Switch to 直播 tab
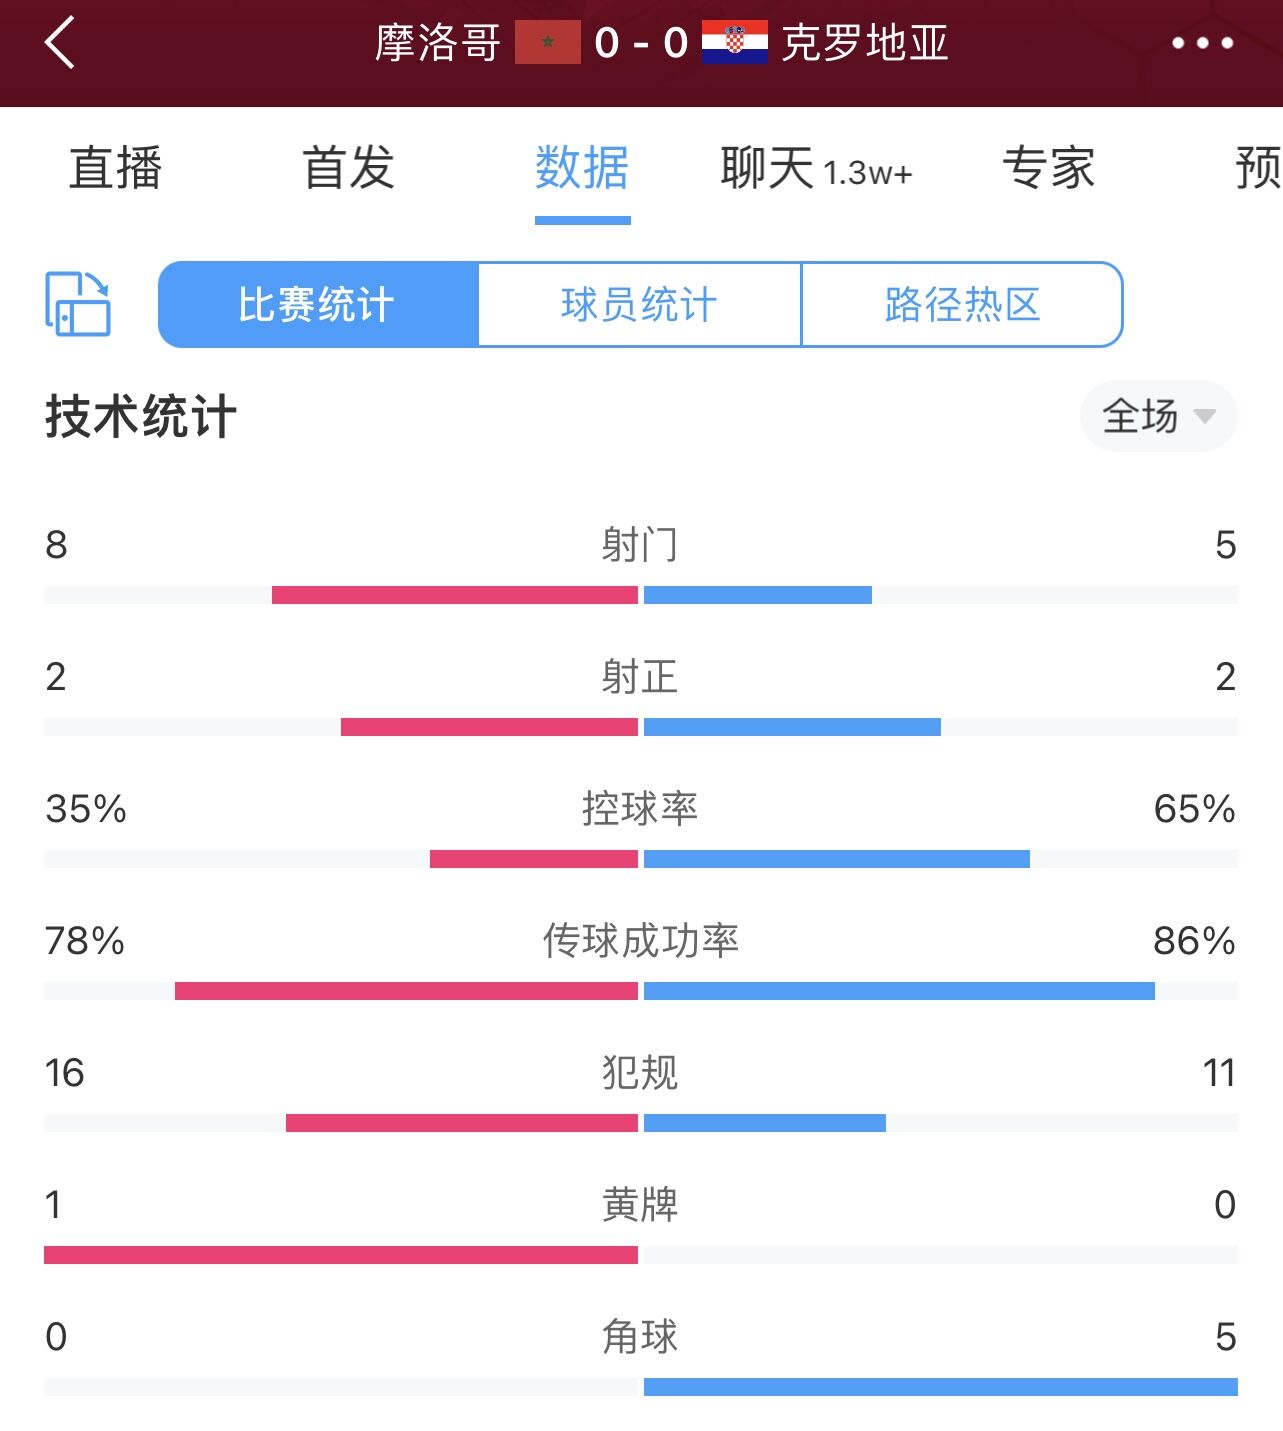Screen dimensions: 1283x1431 coord(116,168)
